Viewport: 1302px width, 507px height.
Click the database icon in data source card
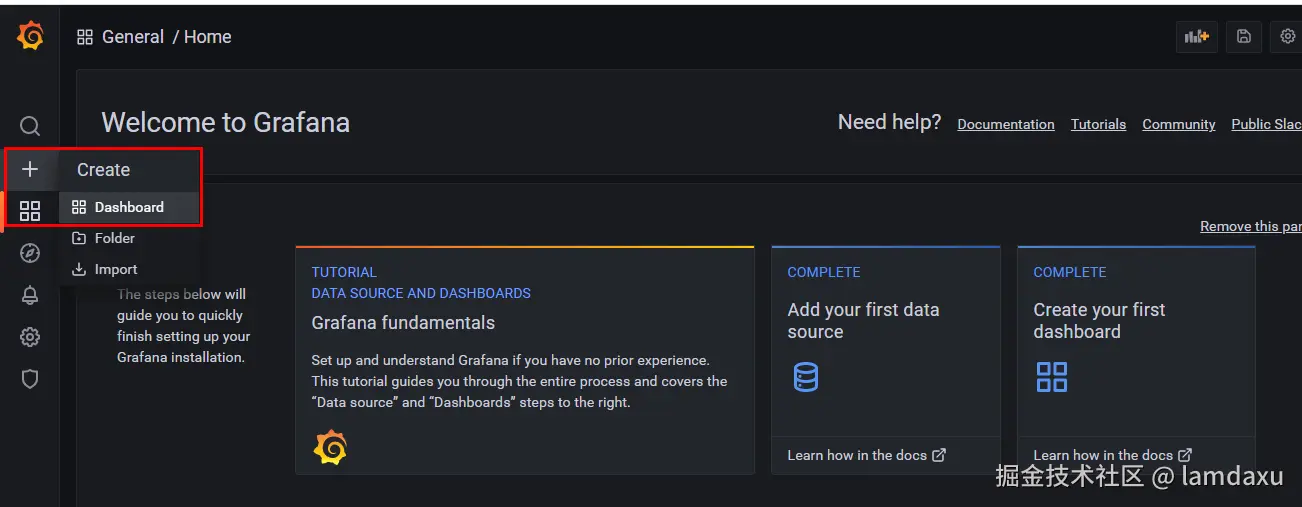point(805,377)
